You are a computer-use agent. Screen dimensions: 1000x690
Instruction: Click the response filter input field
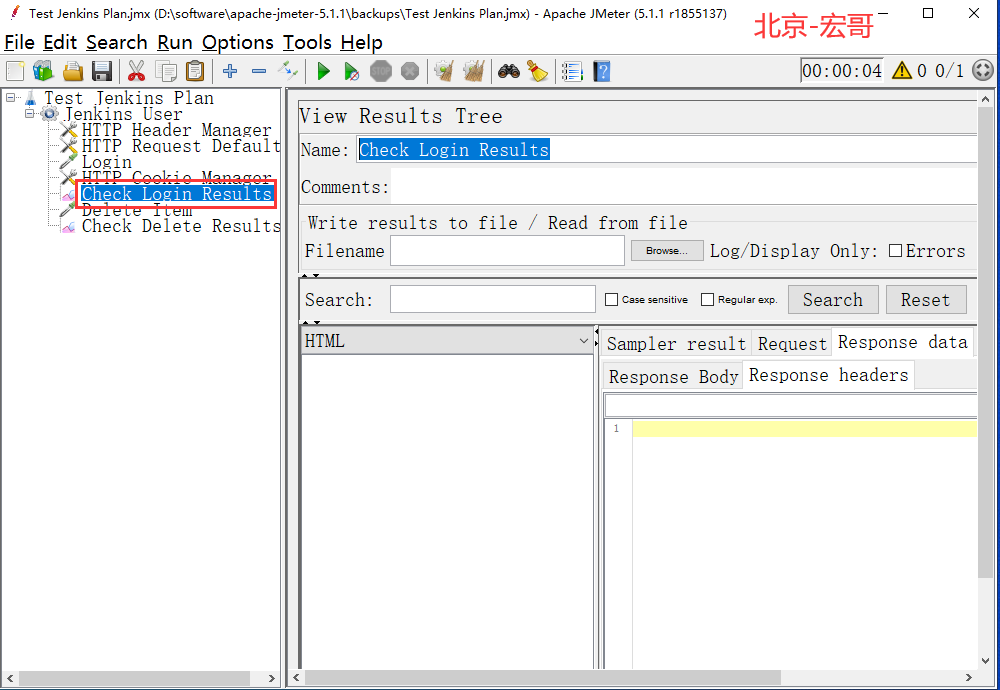(x=791, y=406)
